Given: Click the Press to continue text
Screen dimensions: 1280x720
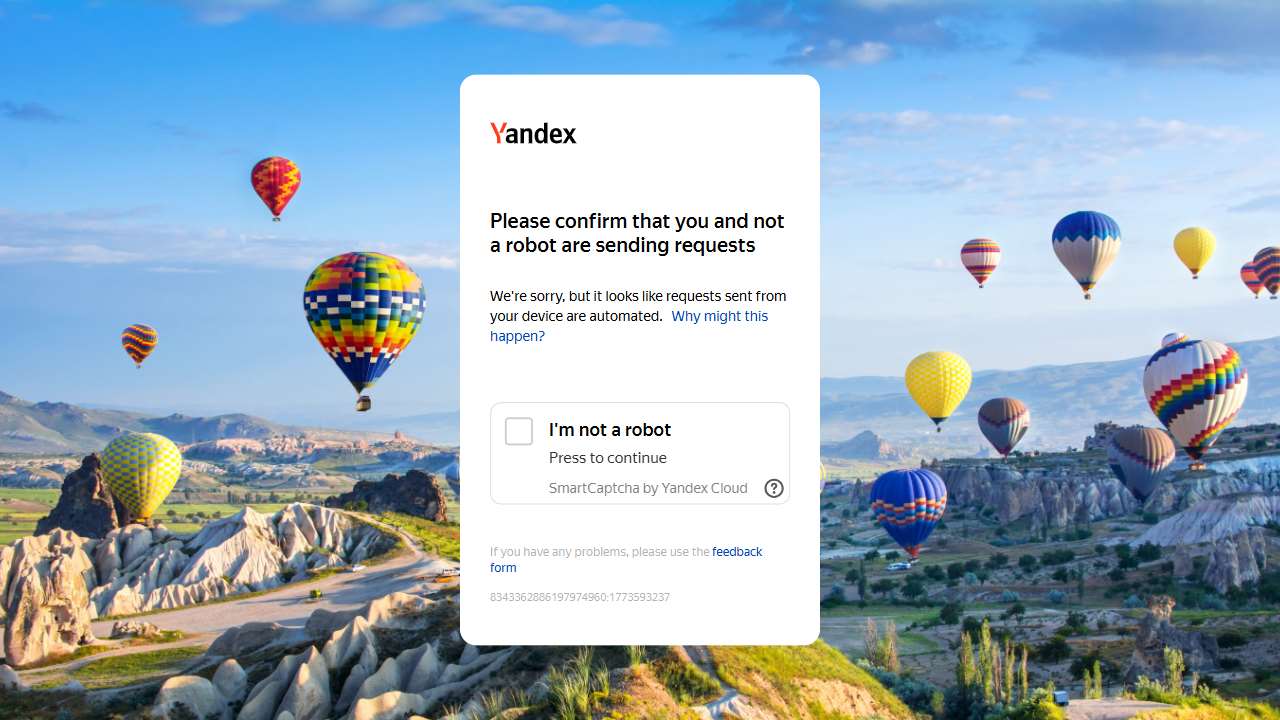Looking at the screenshot, I should 608,458.
